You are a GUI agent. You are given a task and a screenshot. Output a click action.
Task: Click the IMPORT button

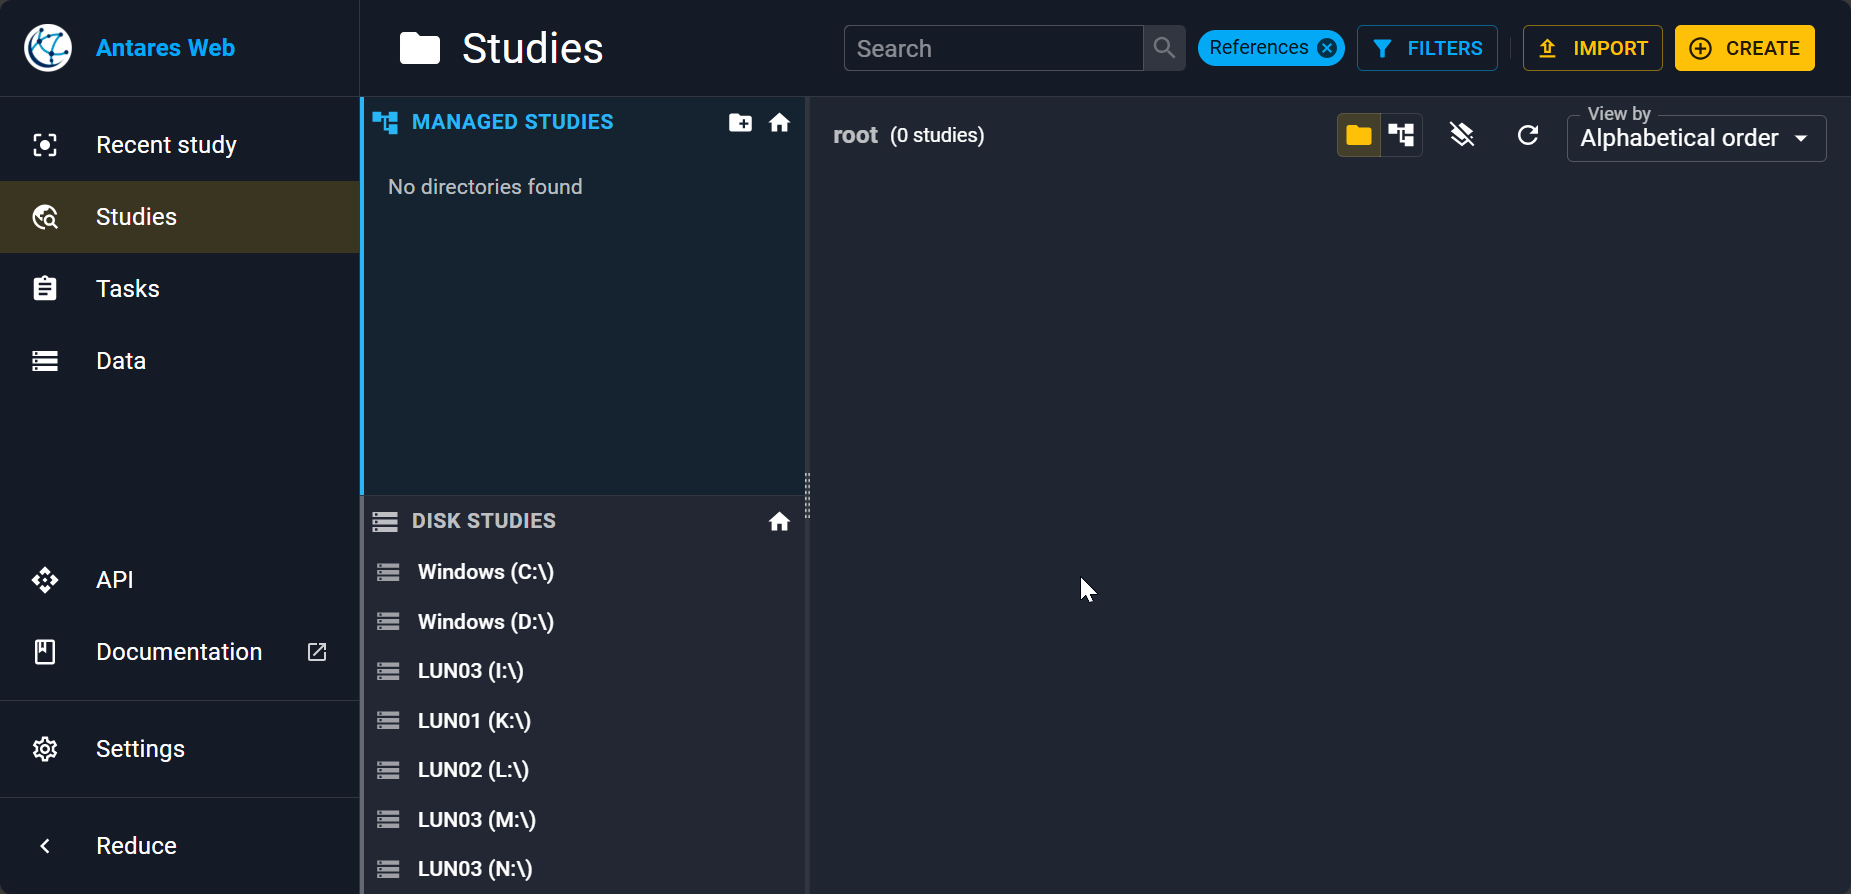(1592, 48)
